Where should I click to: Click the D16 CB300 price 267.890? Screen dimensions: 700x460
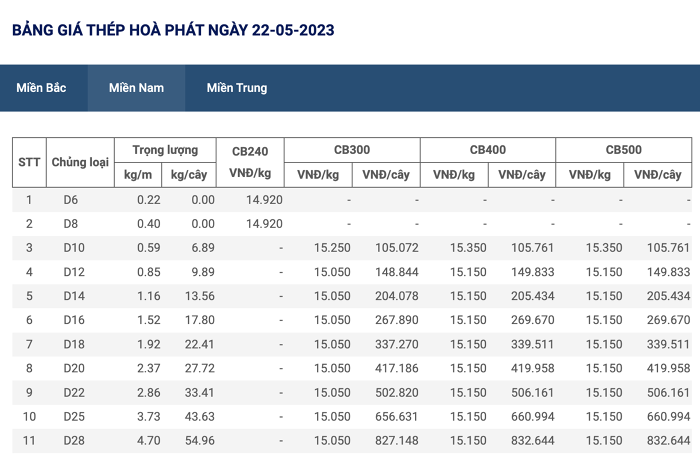pos(396,320)
